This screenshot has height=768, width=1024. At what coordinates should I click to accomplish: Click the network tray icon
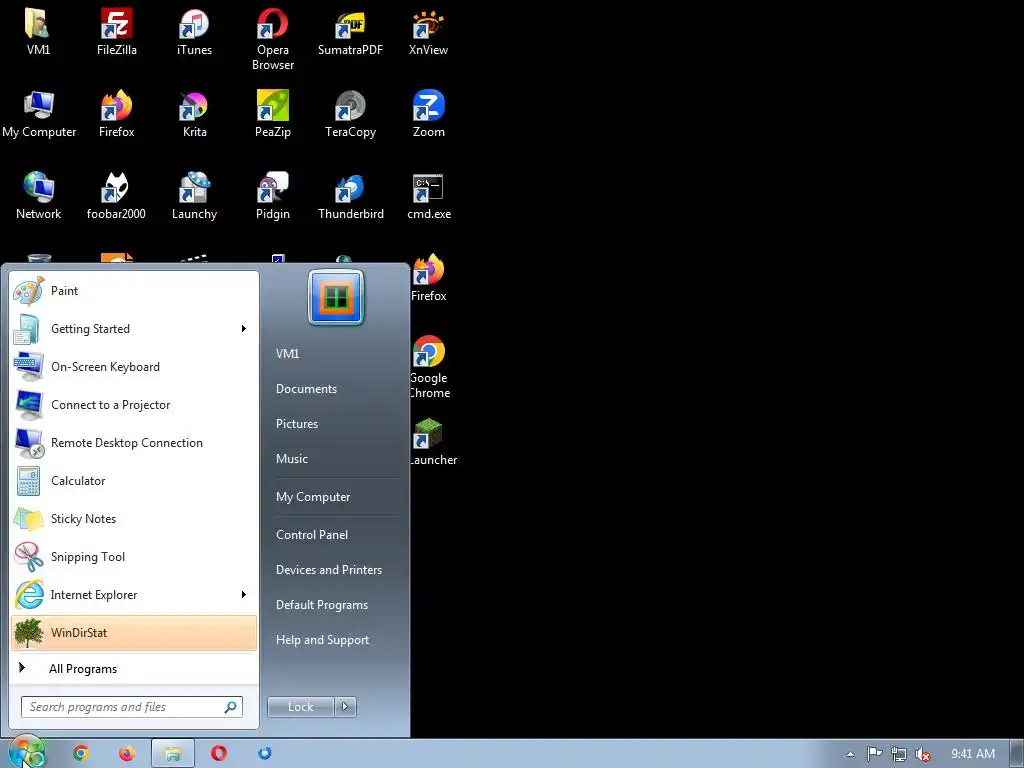coord(899,754)
